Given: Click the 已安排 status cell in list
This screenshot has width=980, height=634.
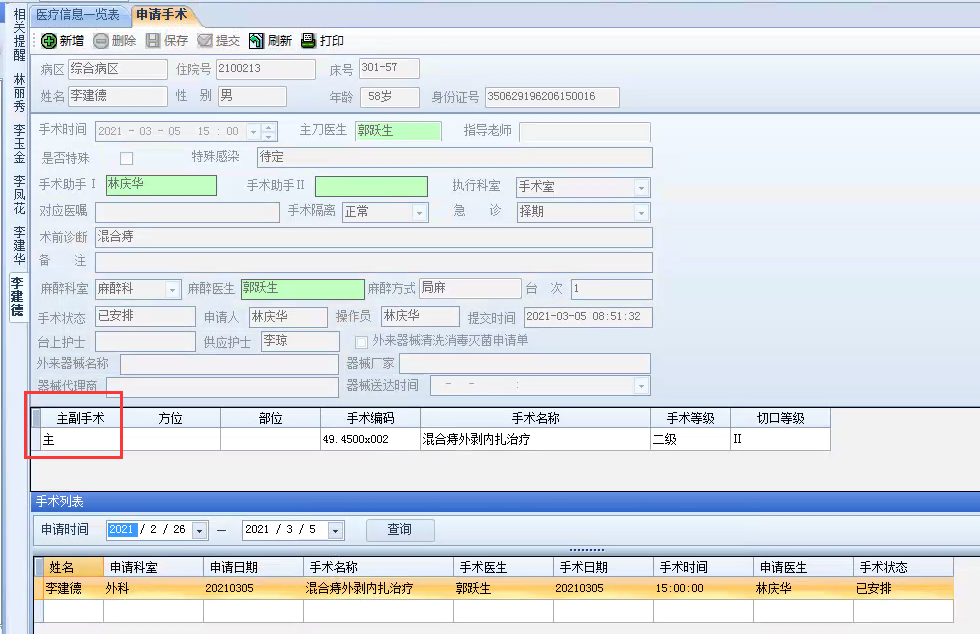Looking at the screenshot, I should click(903, 588).
